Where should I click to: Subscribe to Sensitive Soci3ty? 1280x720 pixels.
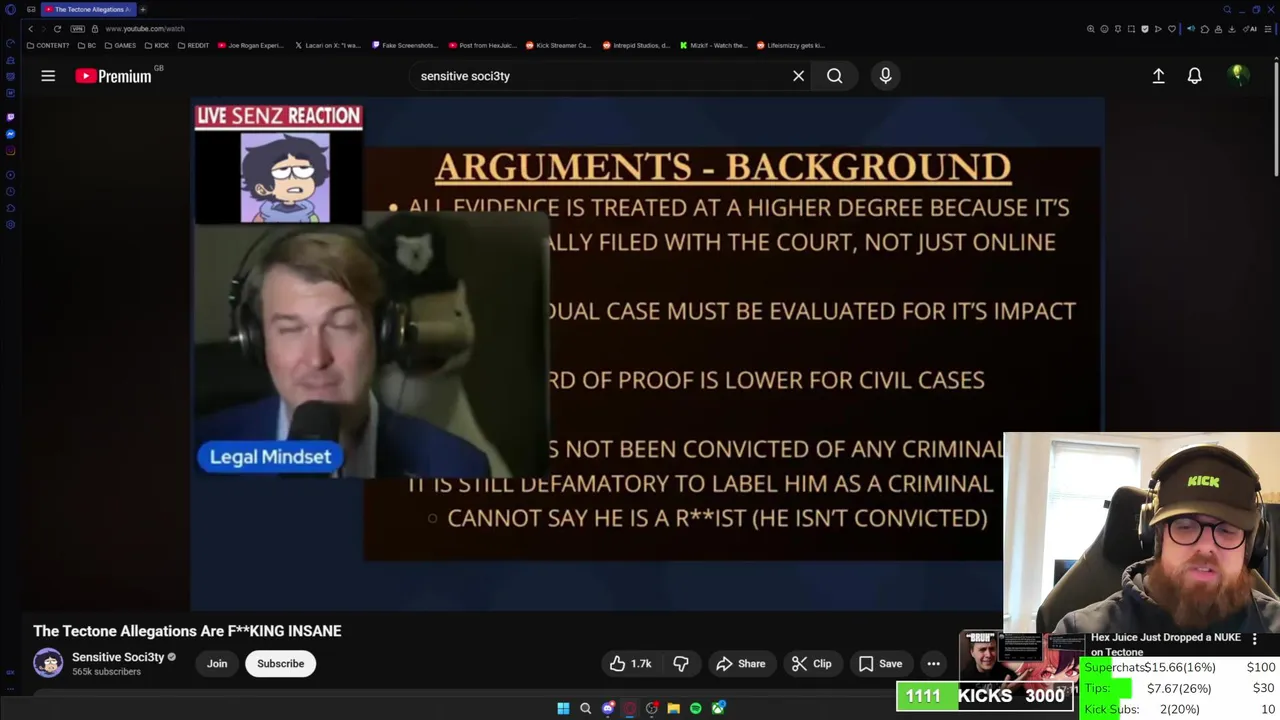pyautogui.click(x=280, y=664)
